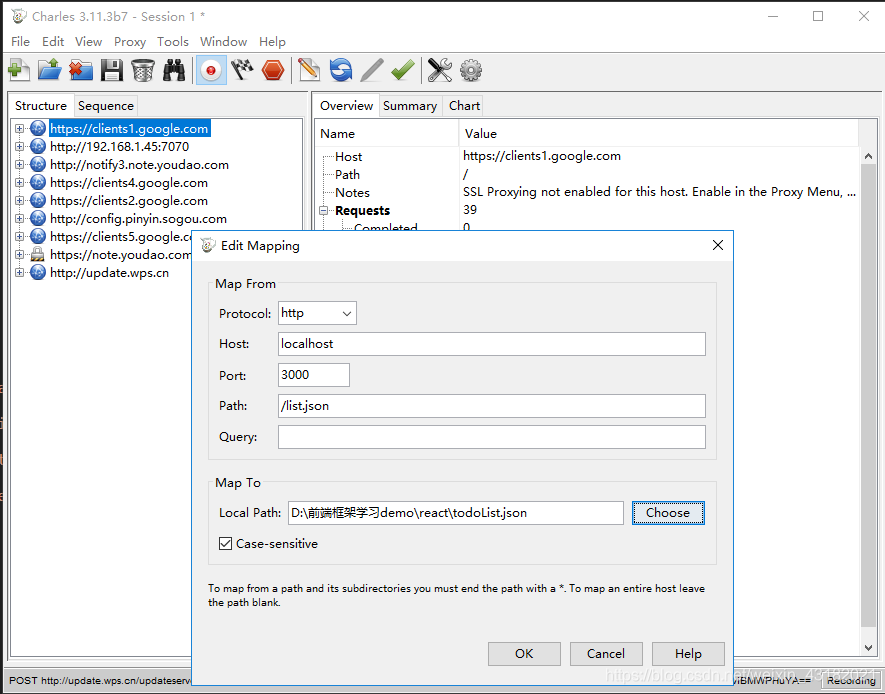
Task: Click the grey Edit pencil icon
Action: point(372,71)
